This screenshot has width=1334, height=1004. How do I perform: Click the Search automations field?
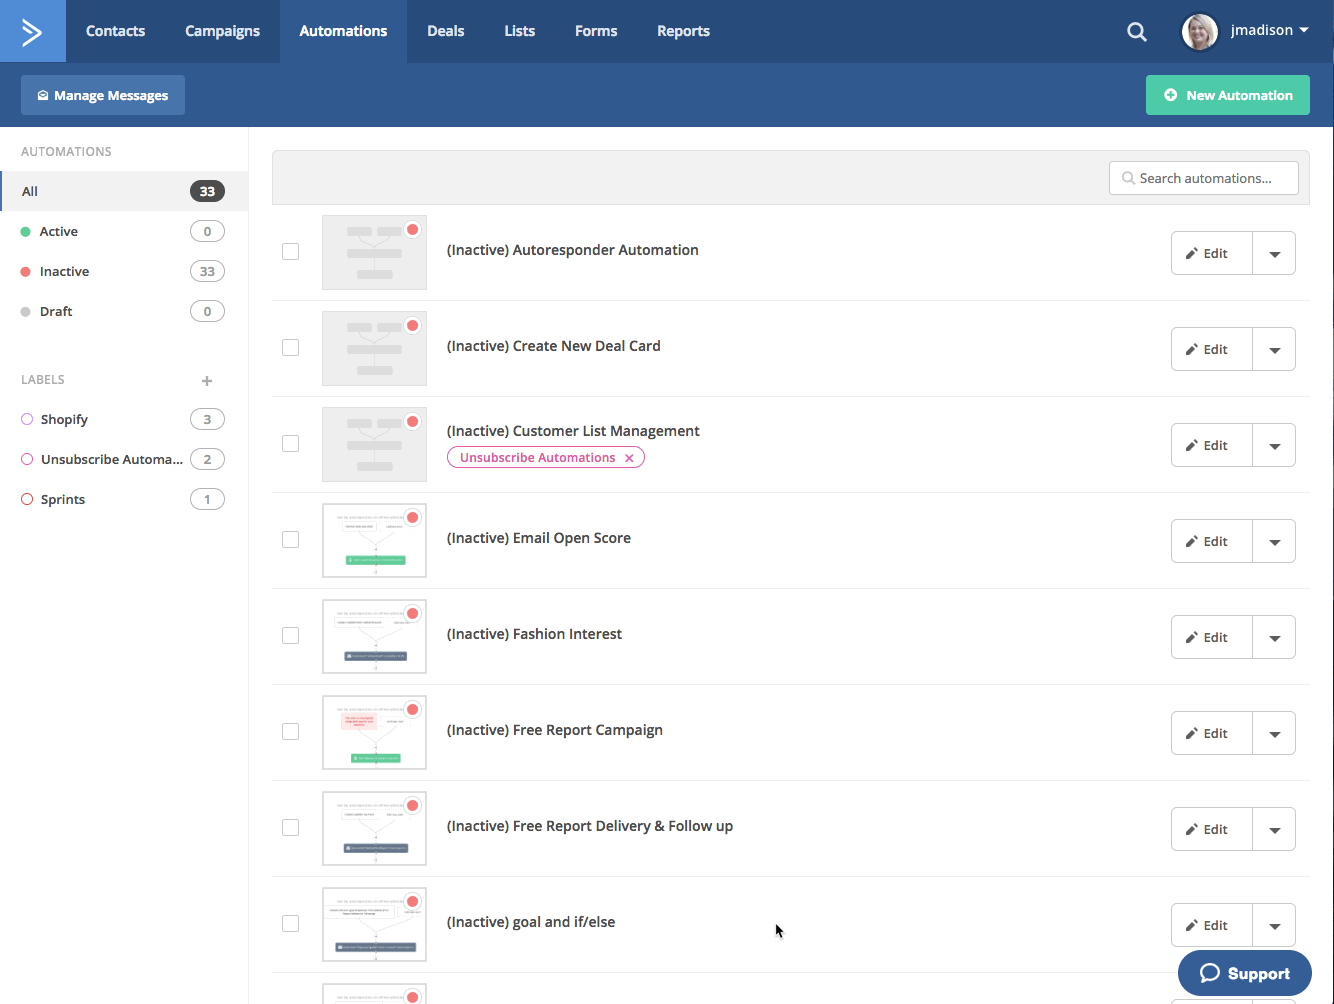pos(1204,178)
